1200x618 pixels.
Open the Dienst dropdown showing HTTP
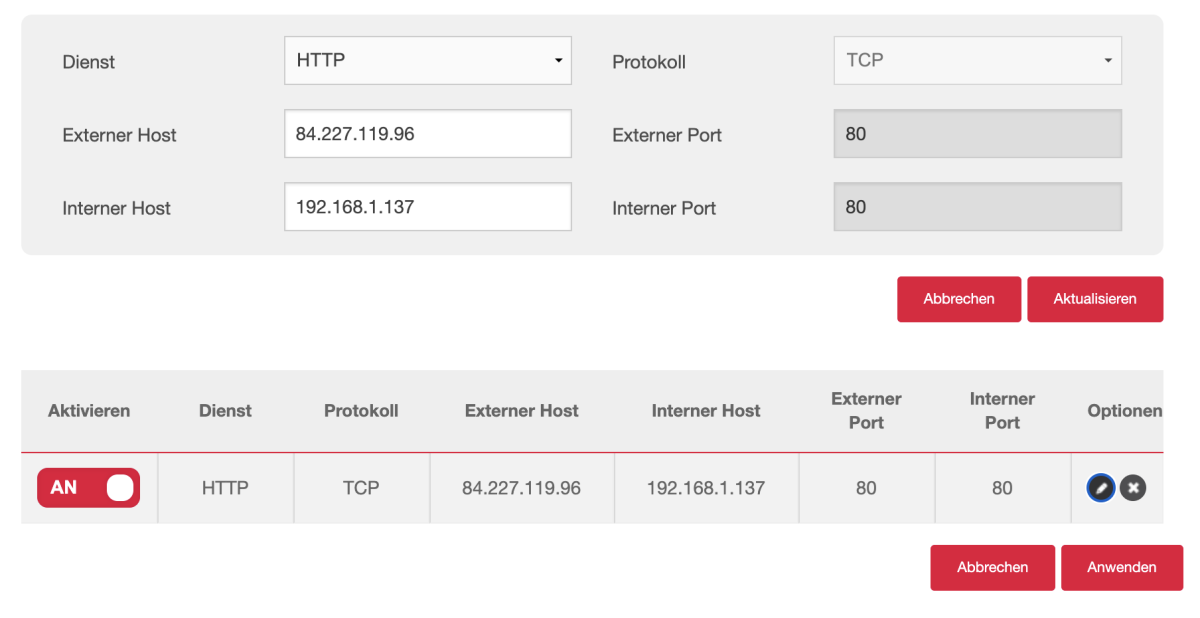(428, 60)
